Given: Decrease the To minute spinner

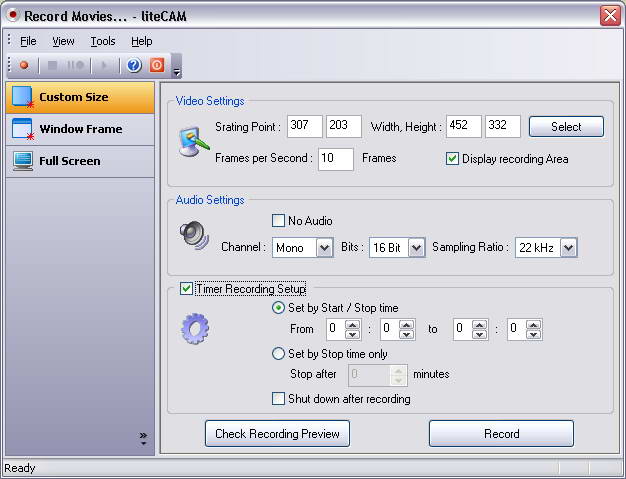Looking at the screenshot, I should click(534, 334).
